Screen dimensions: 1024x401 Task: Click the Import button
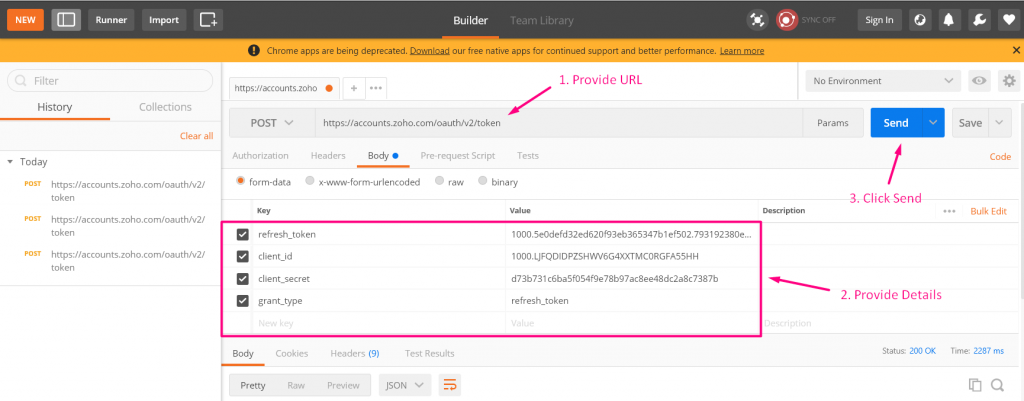164,20
